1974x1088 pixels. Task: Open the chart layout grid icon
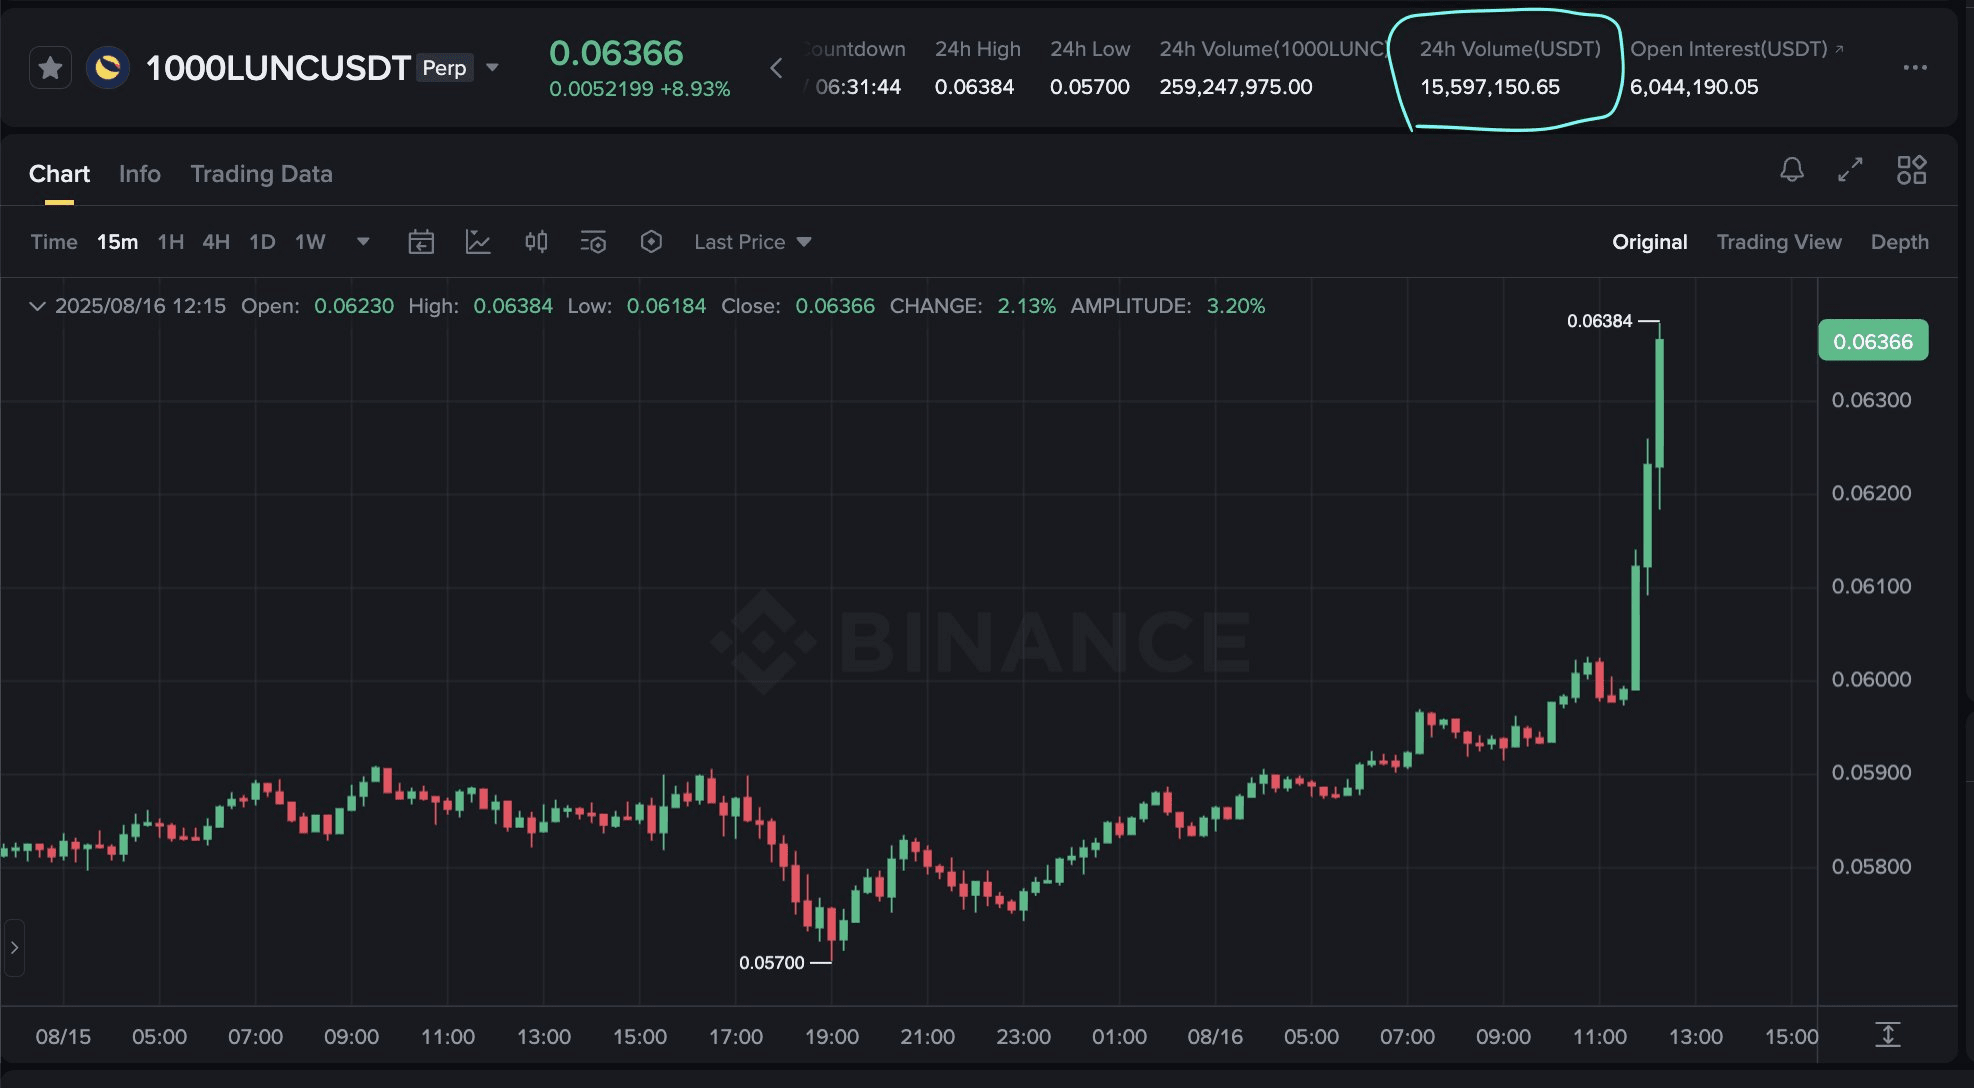1911,170
